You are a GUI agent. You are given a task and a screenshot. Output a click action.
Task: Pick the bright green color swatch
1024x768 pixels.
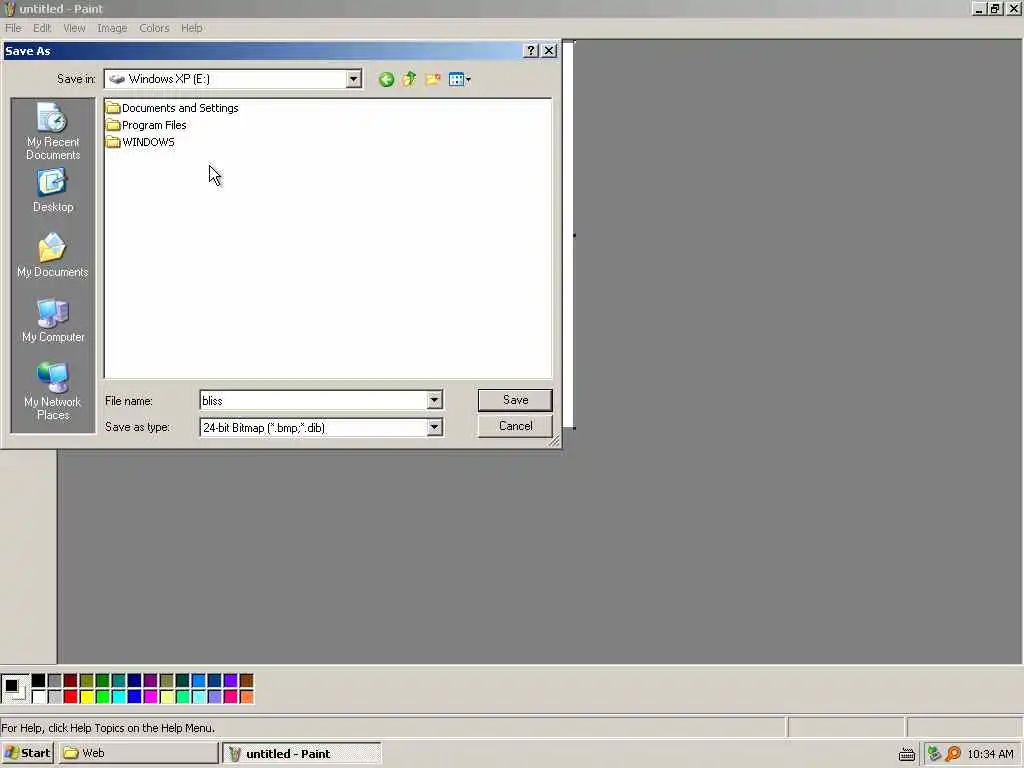(103, 697)
